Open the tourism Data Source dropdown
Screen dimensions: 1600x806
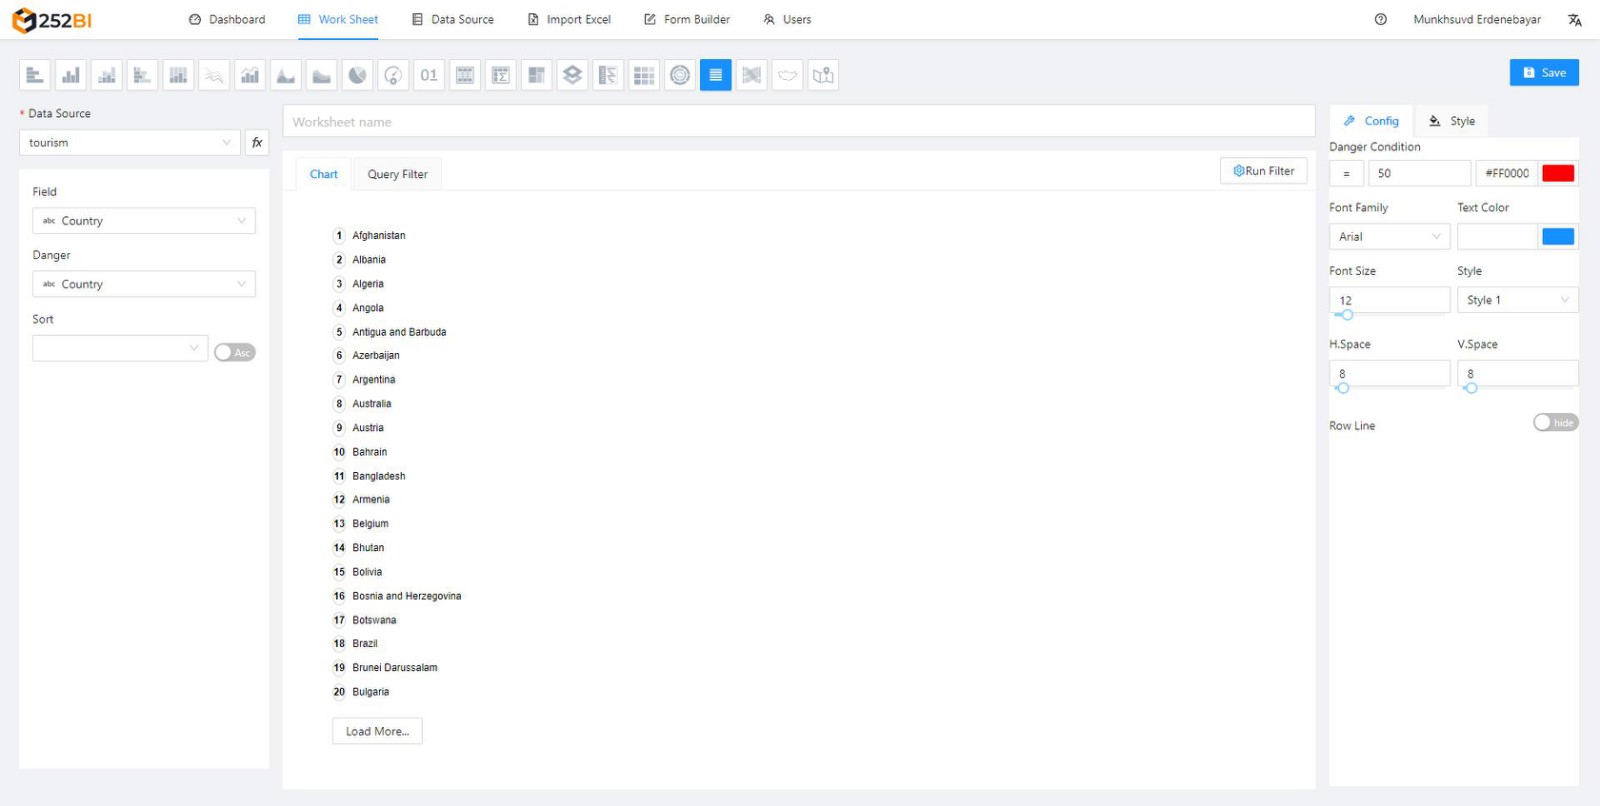point(130,143)
